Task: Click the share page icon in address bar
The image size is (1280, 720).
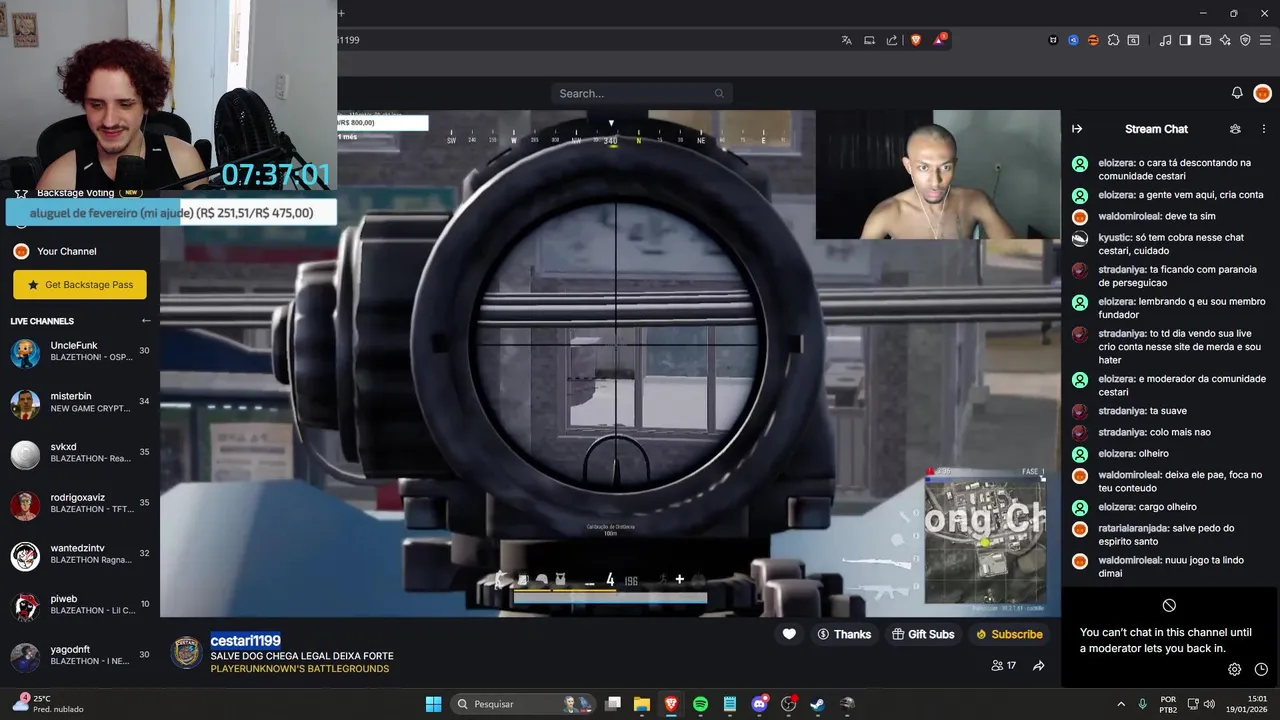Action: pos(892,40)
